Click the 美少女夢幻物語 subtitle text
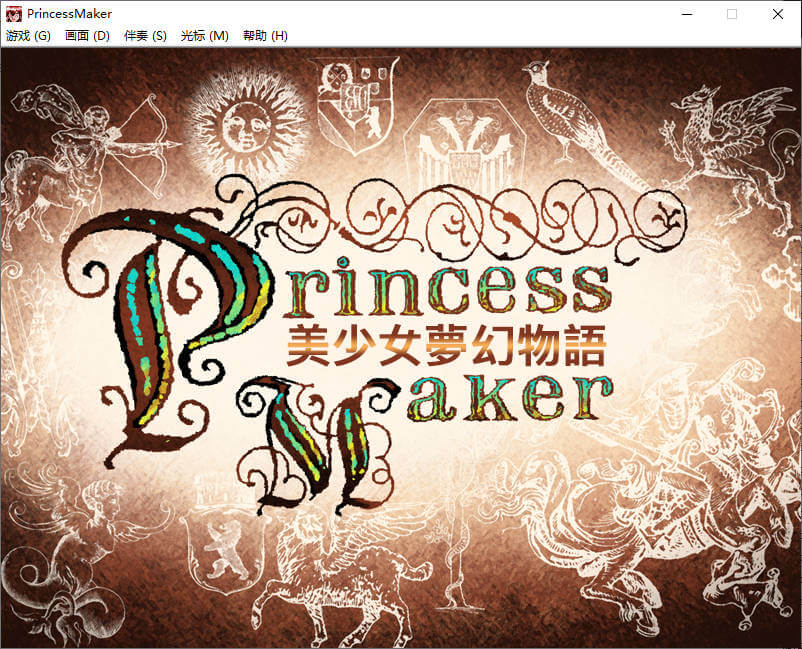 point(446,348)
